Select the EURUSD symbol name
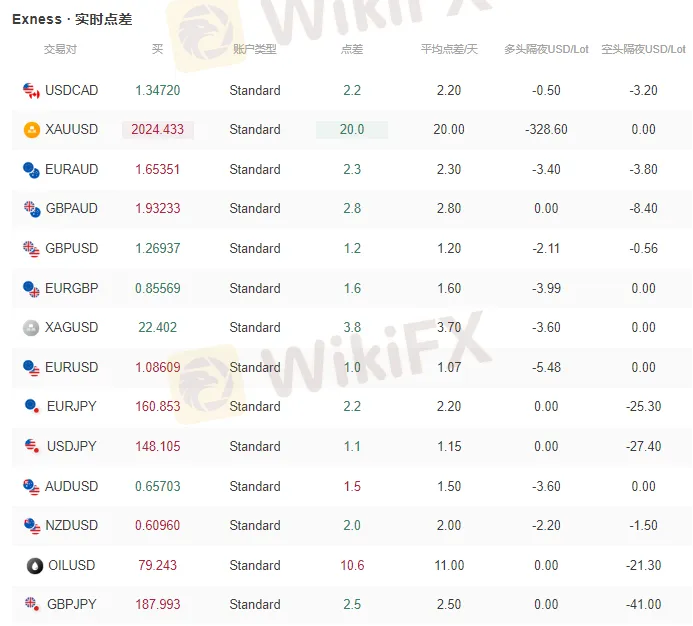The width and height of the screenshot is (693, 626). 72,367
